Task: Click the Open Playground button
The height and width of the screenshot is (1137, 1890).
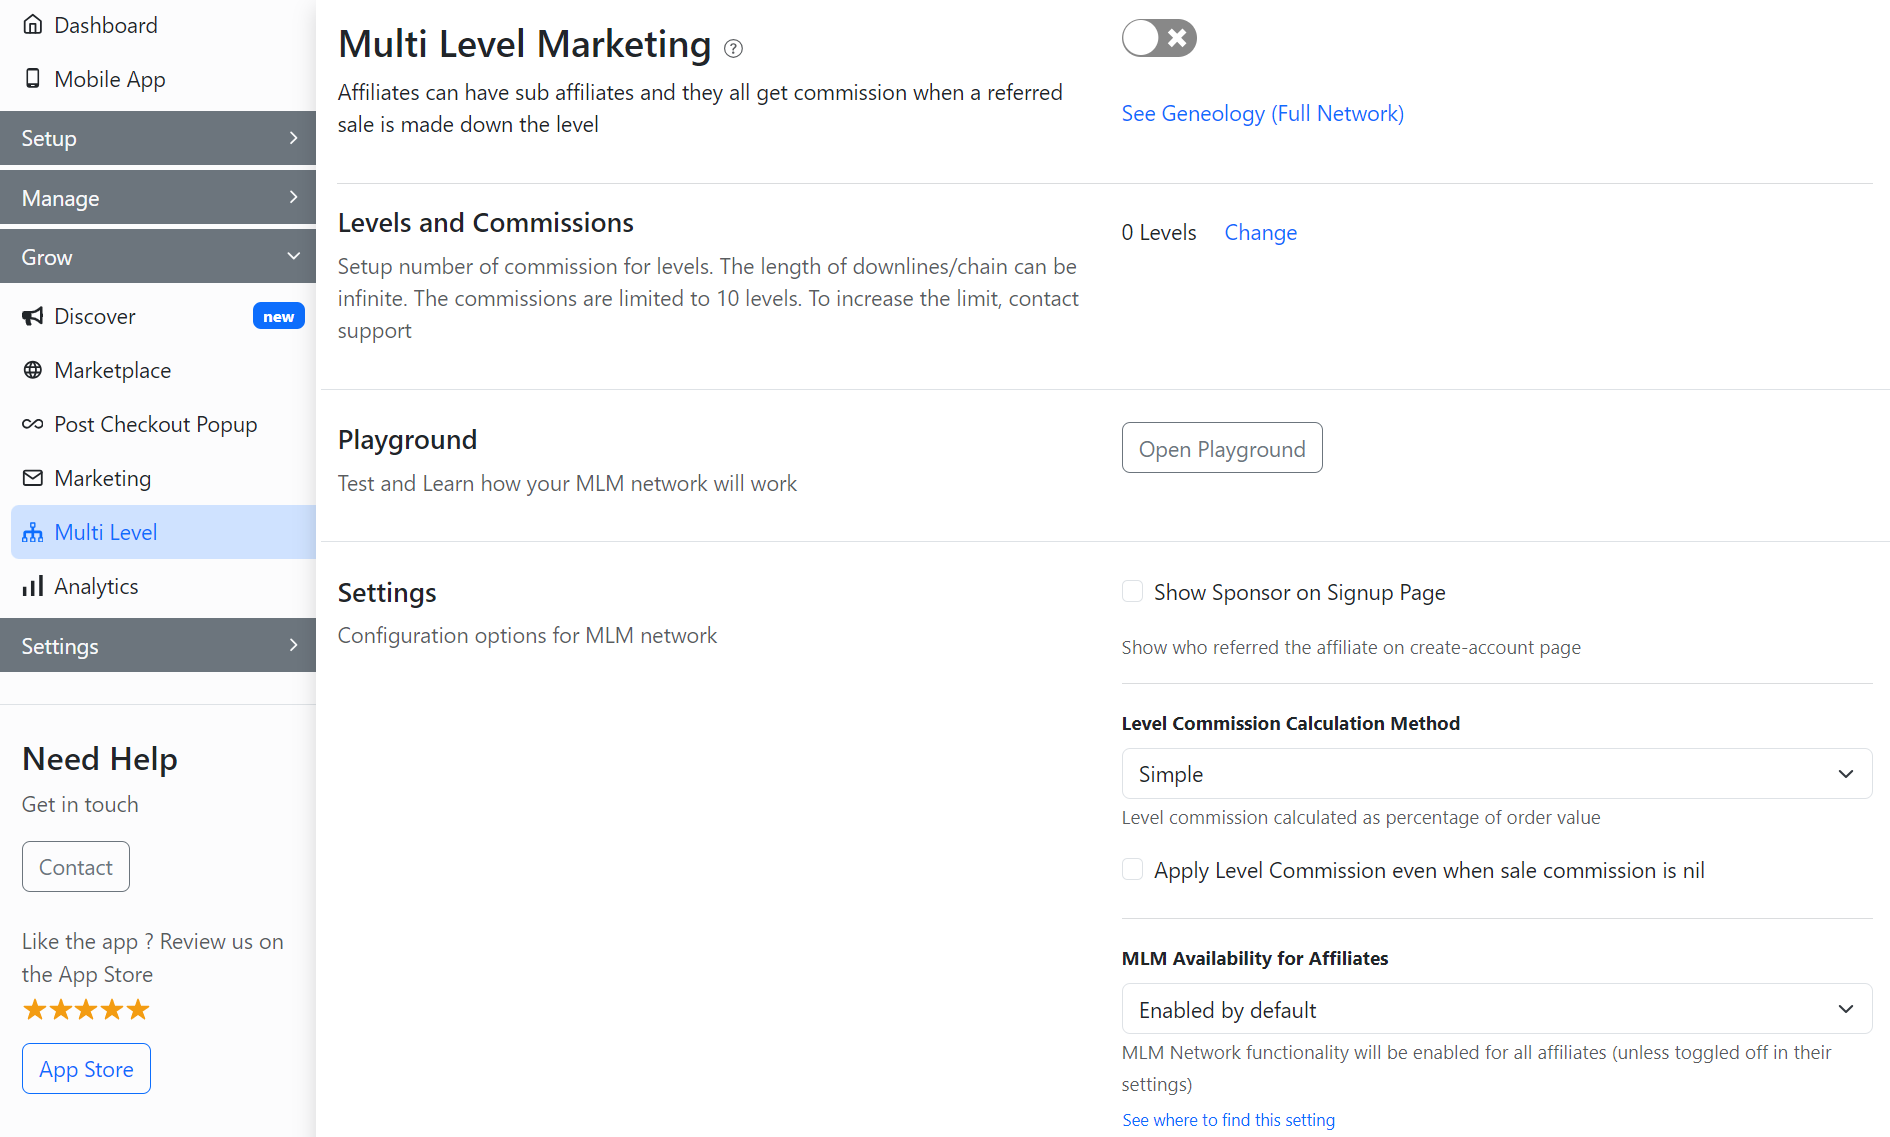Action: [x=1221, y=448]
